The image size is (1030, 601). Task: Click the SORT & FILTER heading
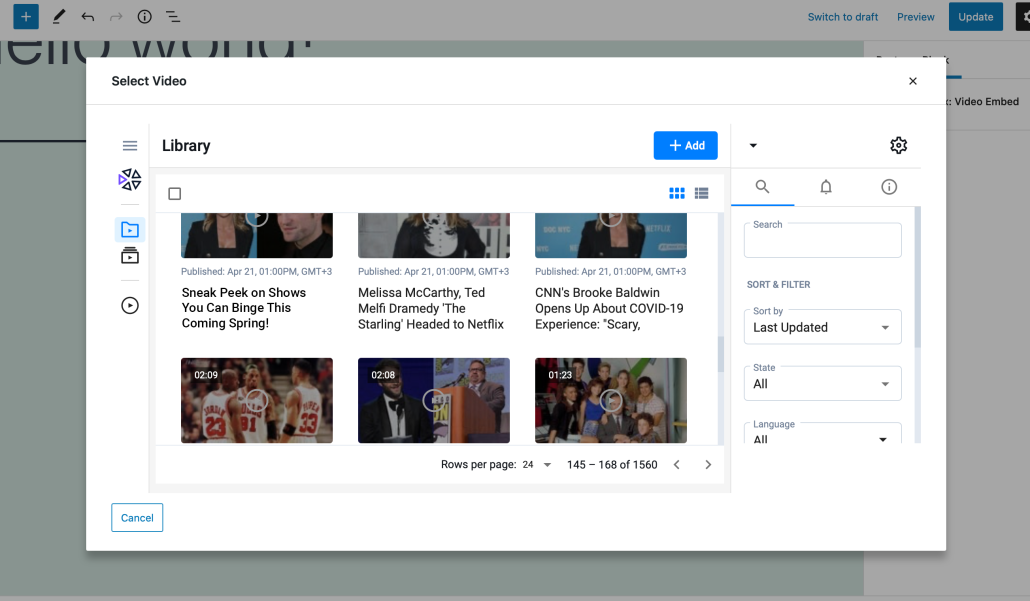click(778, 284)
